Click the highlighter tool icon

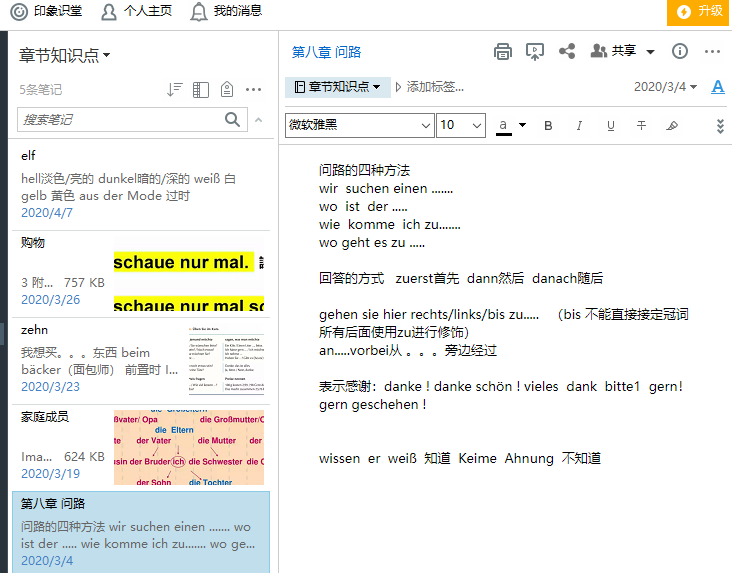coord(672,126)
